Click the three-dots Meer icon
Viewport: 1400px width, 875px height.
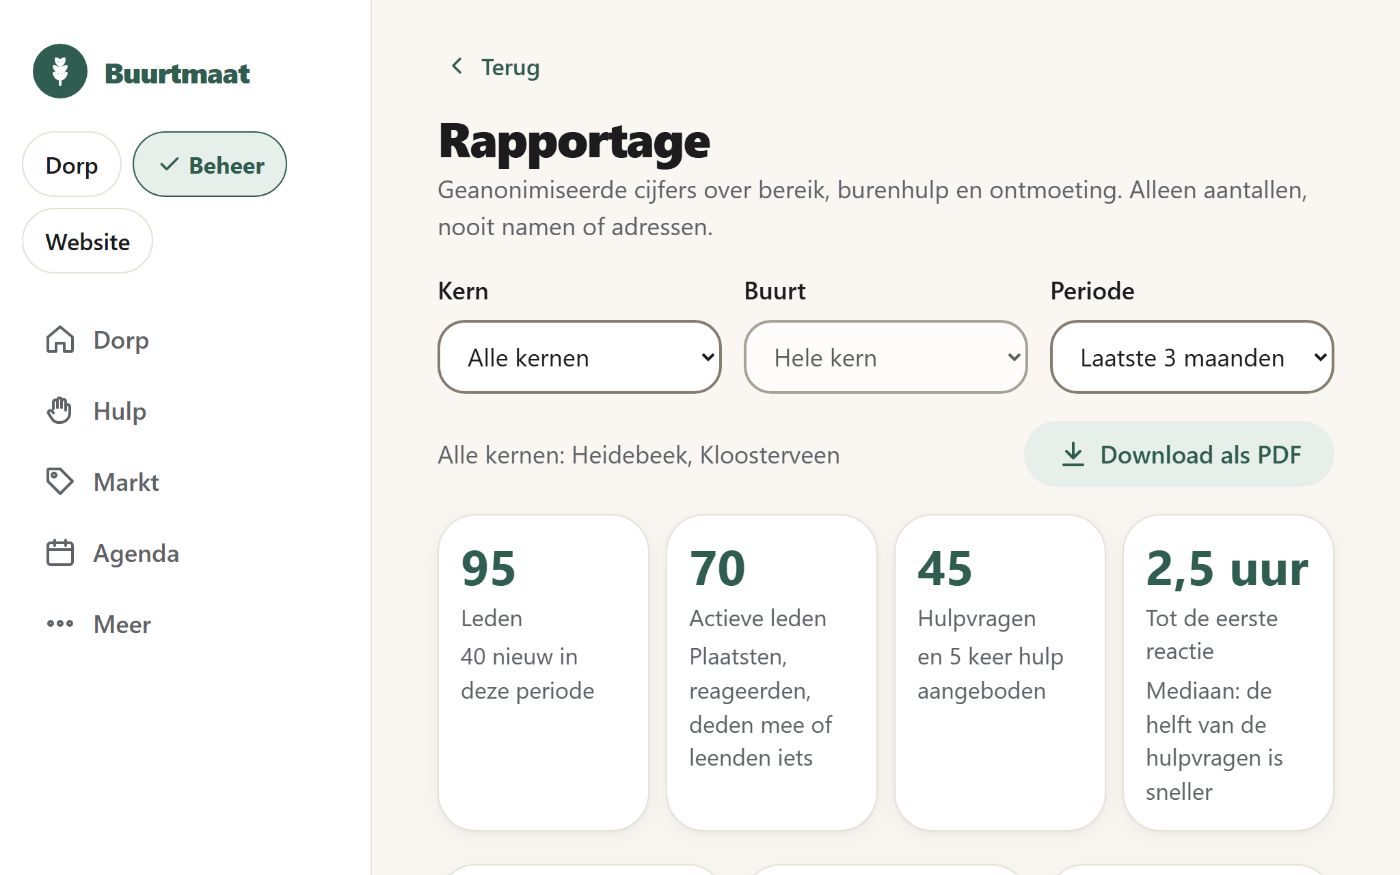coord(60,624)
